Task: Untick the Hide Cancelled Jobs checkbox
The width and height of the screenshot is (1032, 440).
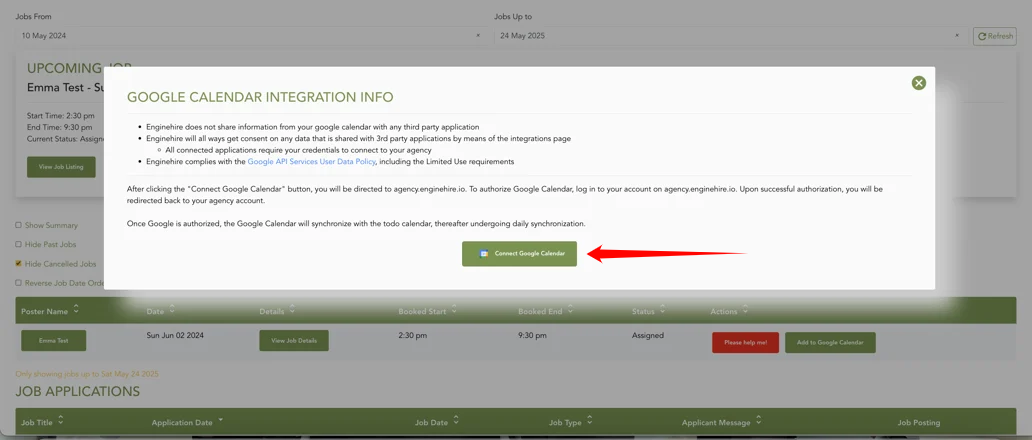Action: (x=18, y=264)
